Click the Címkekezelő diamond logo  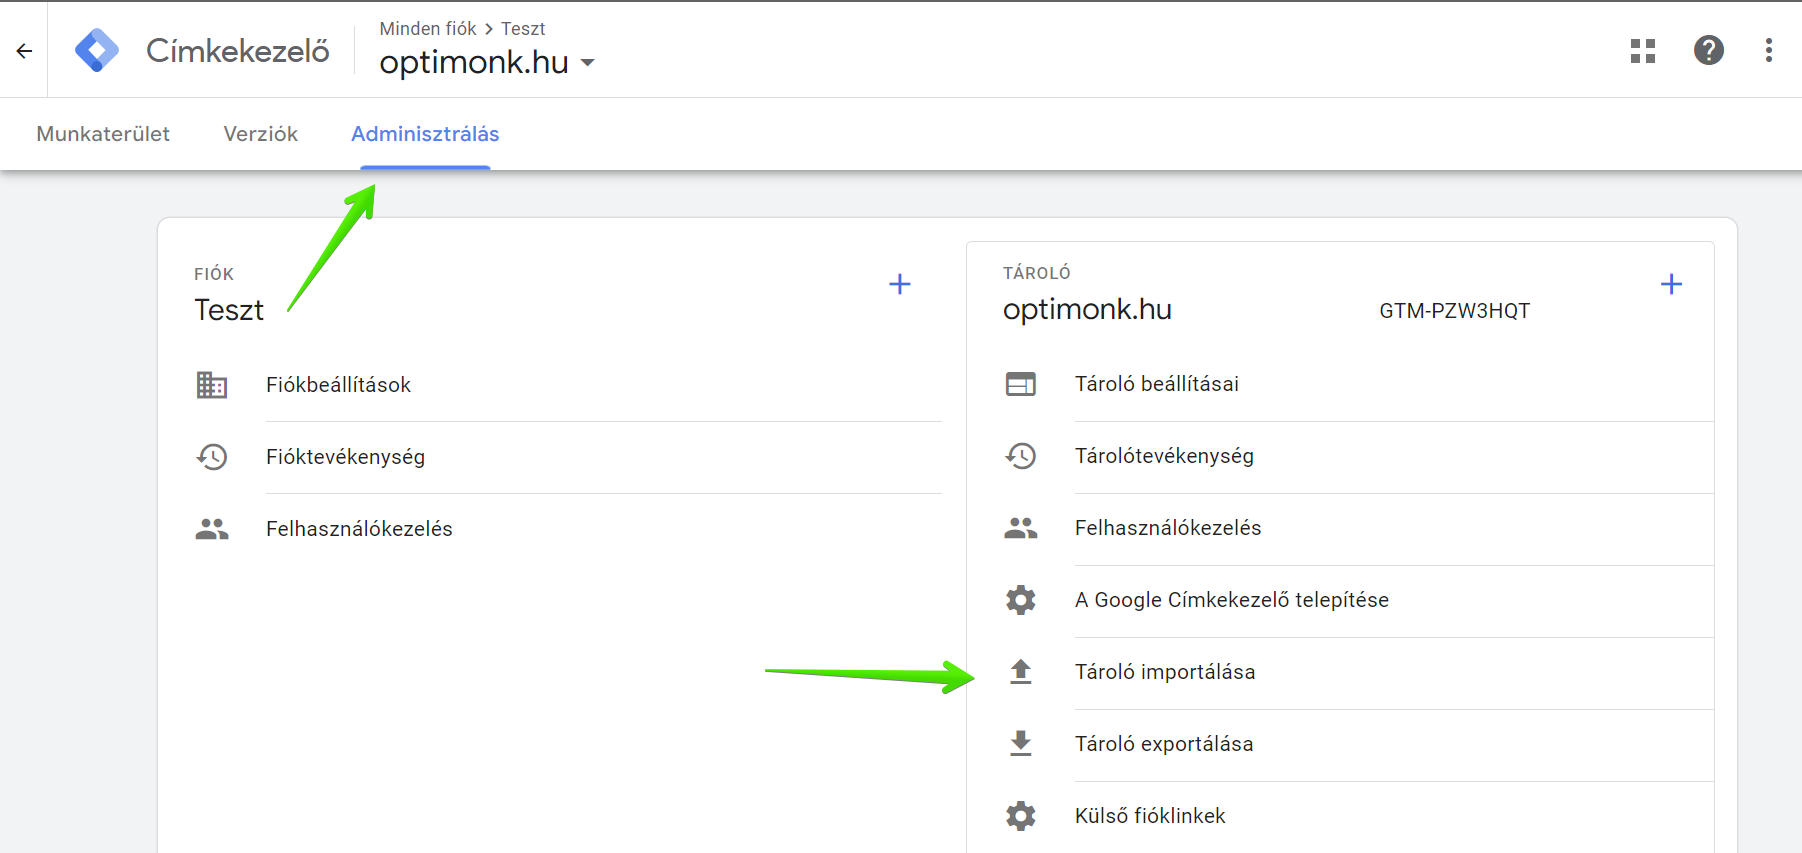97,50
